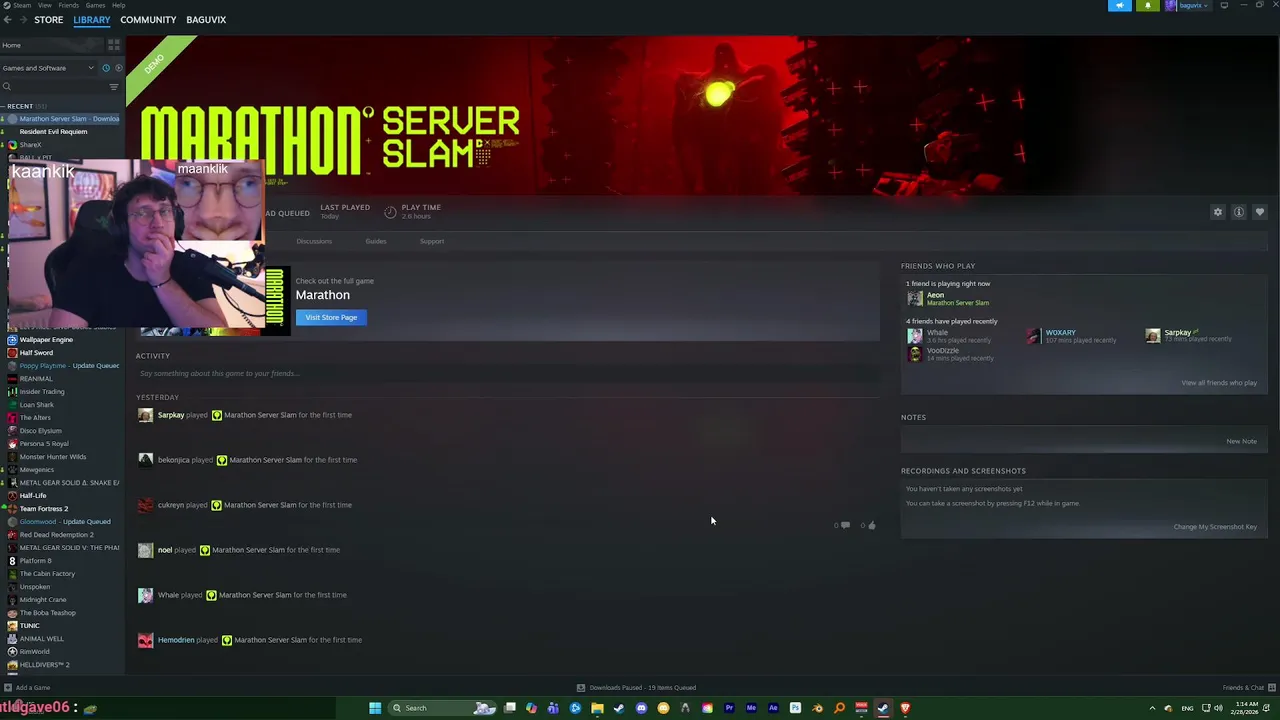Open Brave browser from the Windows taskbar
Screen dimensions: 1280x720
(x=905, y=708)
